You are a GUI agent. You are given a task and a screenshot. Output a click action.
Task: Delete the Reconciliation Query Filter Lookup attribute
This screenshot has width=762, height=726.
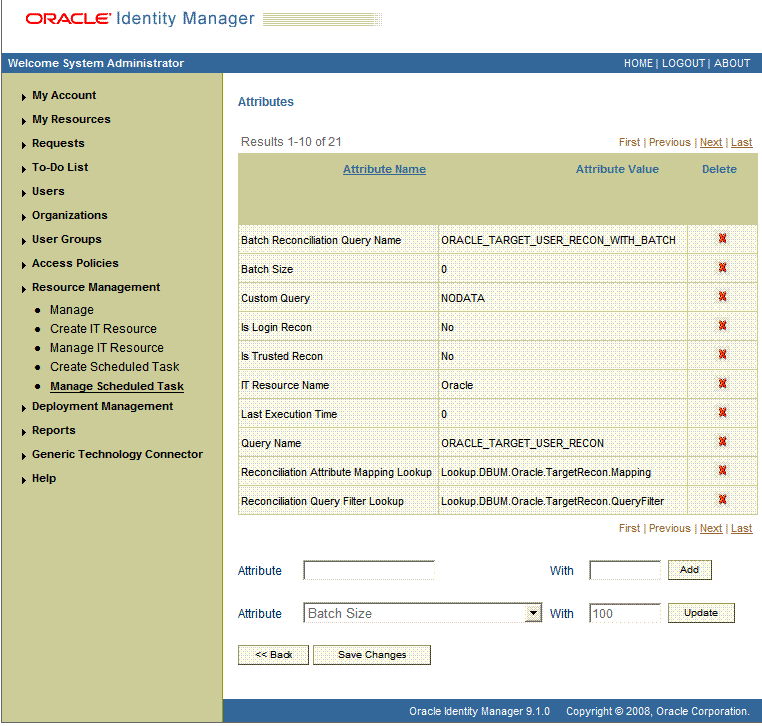coord(722,500)
